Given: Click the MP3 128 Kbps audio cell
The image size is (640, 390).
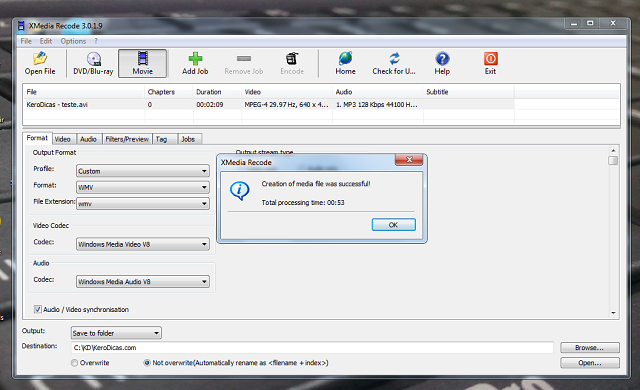Looking at the screenshot, I should click(377, 104).
